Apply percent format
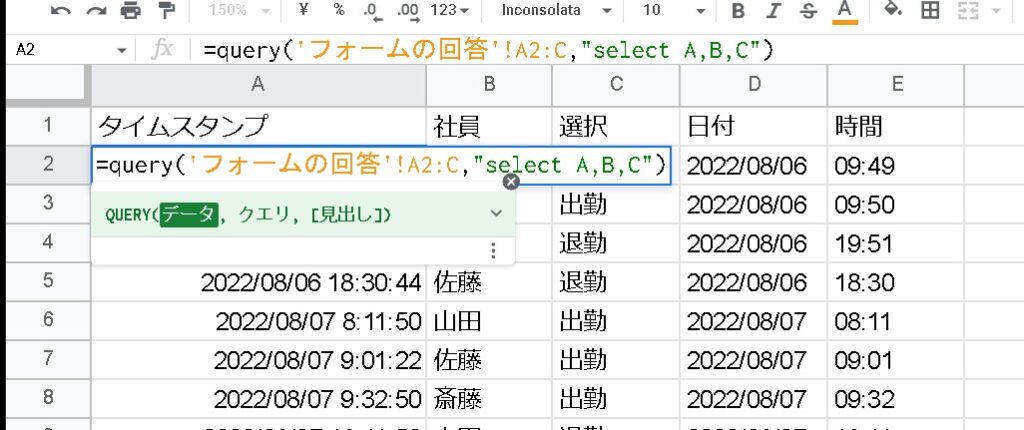Image resolution: width=1024 pixels, height=430 pixels. click(x=339, y=11)
